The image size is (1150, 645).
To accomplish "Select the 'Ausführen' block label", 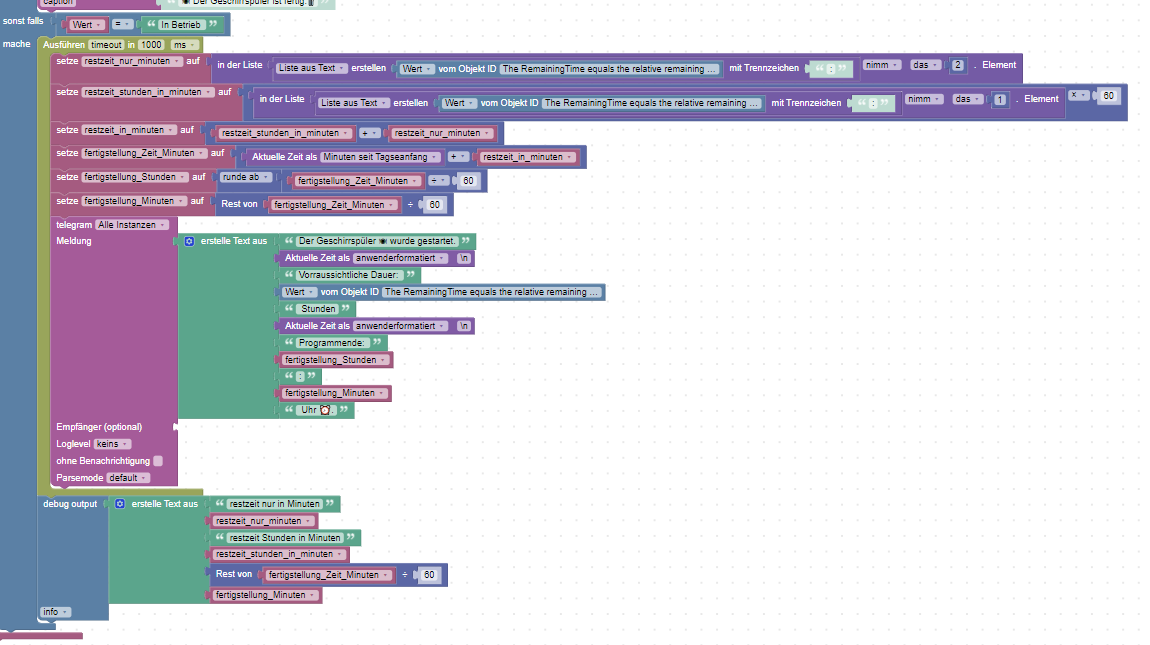I will [x=64, y=45].
